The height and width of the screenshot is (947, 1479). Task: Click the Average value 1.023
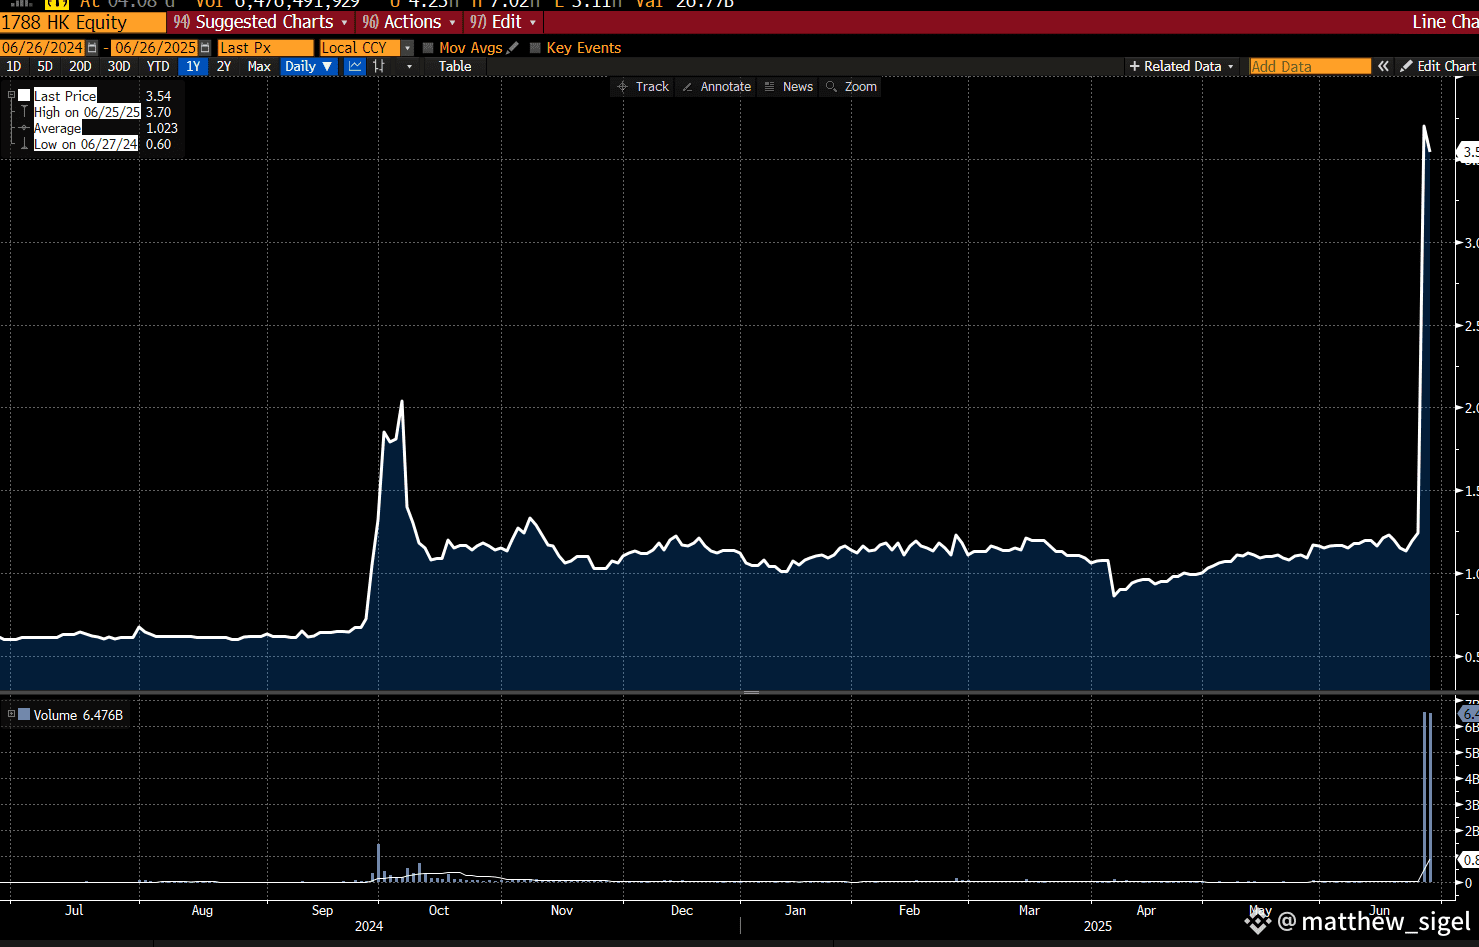click(x=162, y=128)
